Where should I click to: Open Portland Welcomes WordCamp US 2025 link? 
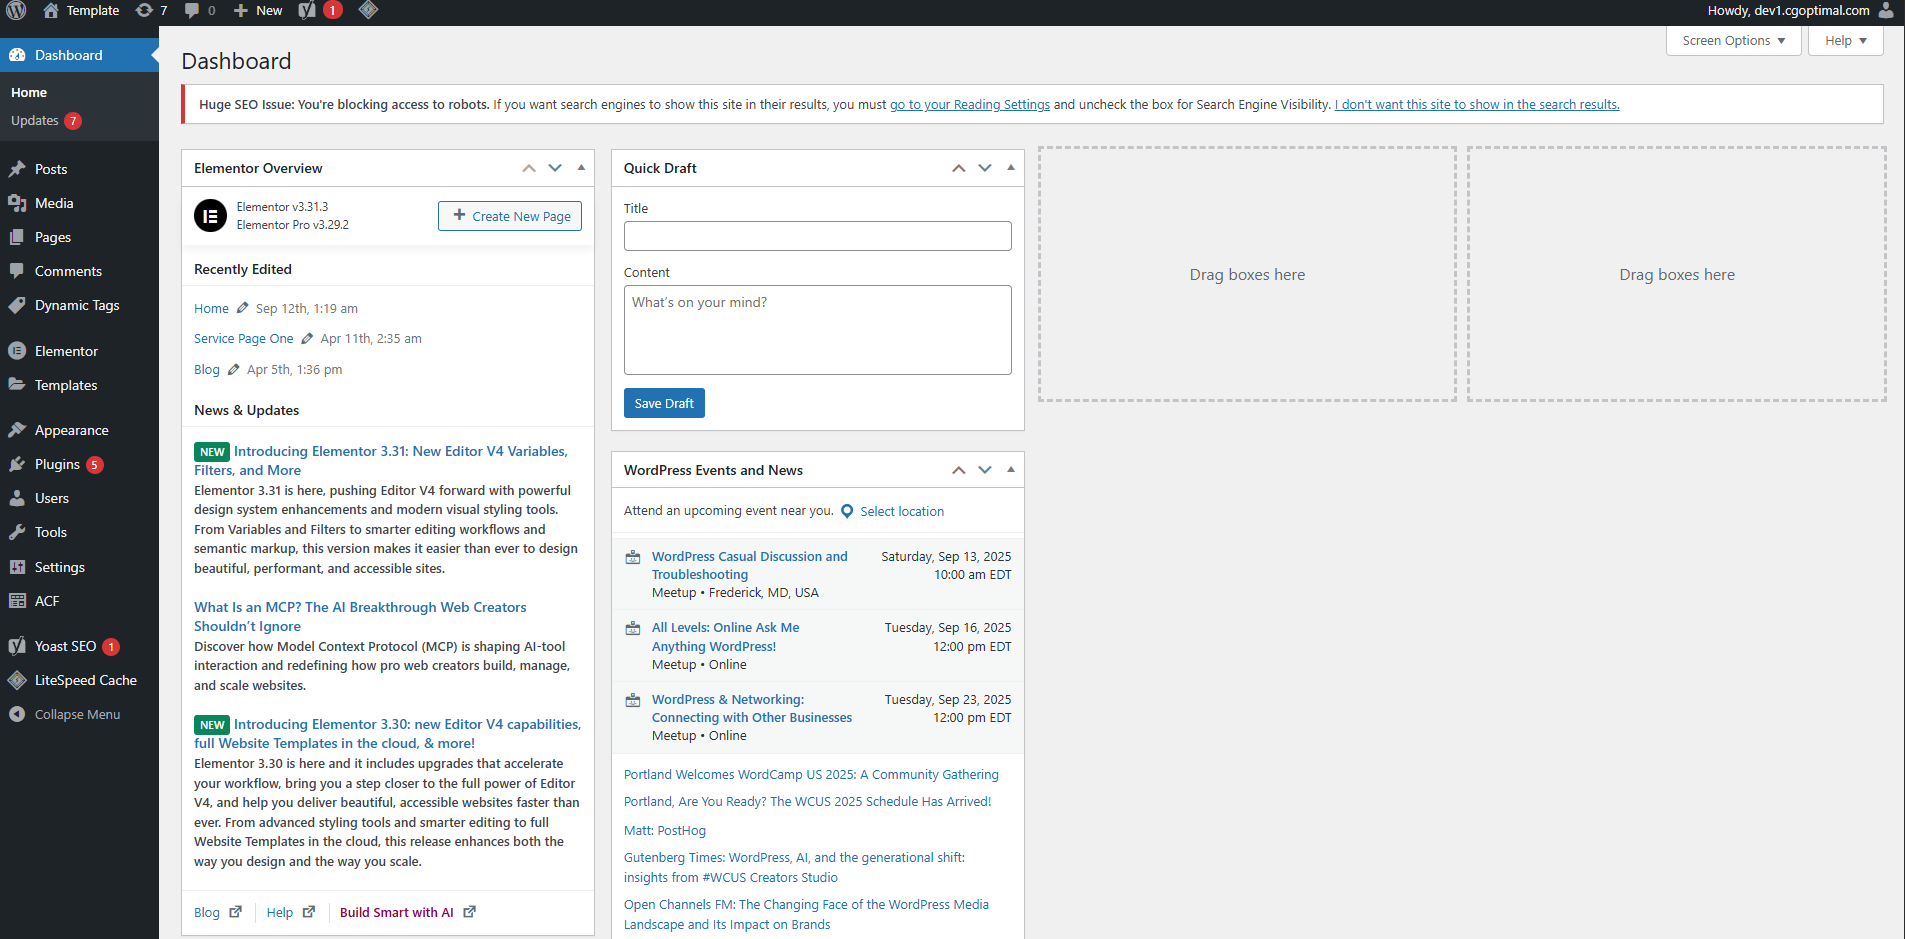(811, 774)
